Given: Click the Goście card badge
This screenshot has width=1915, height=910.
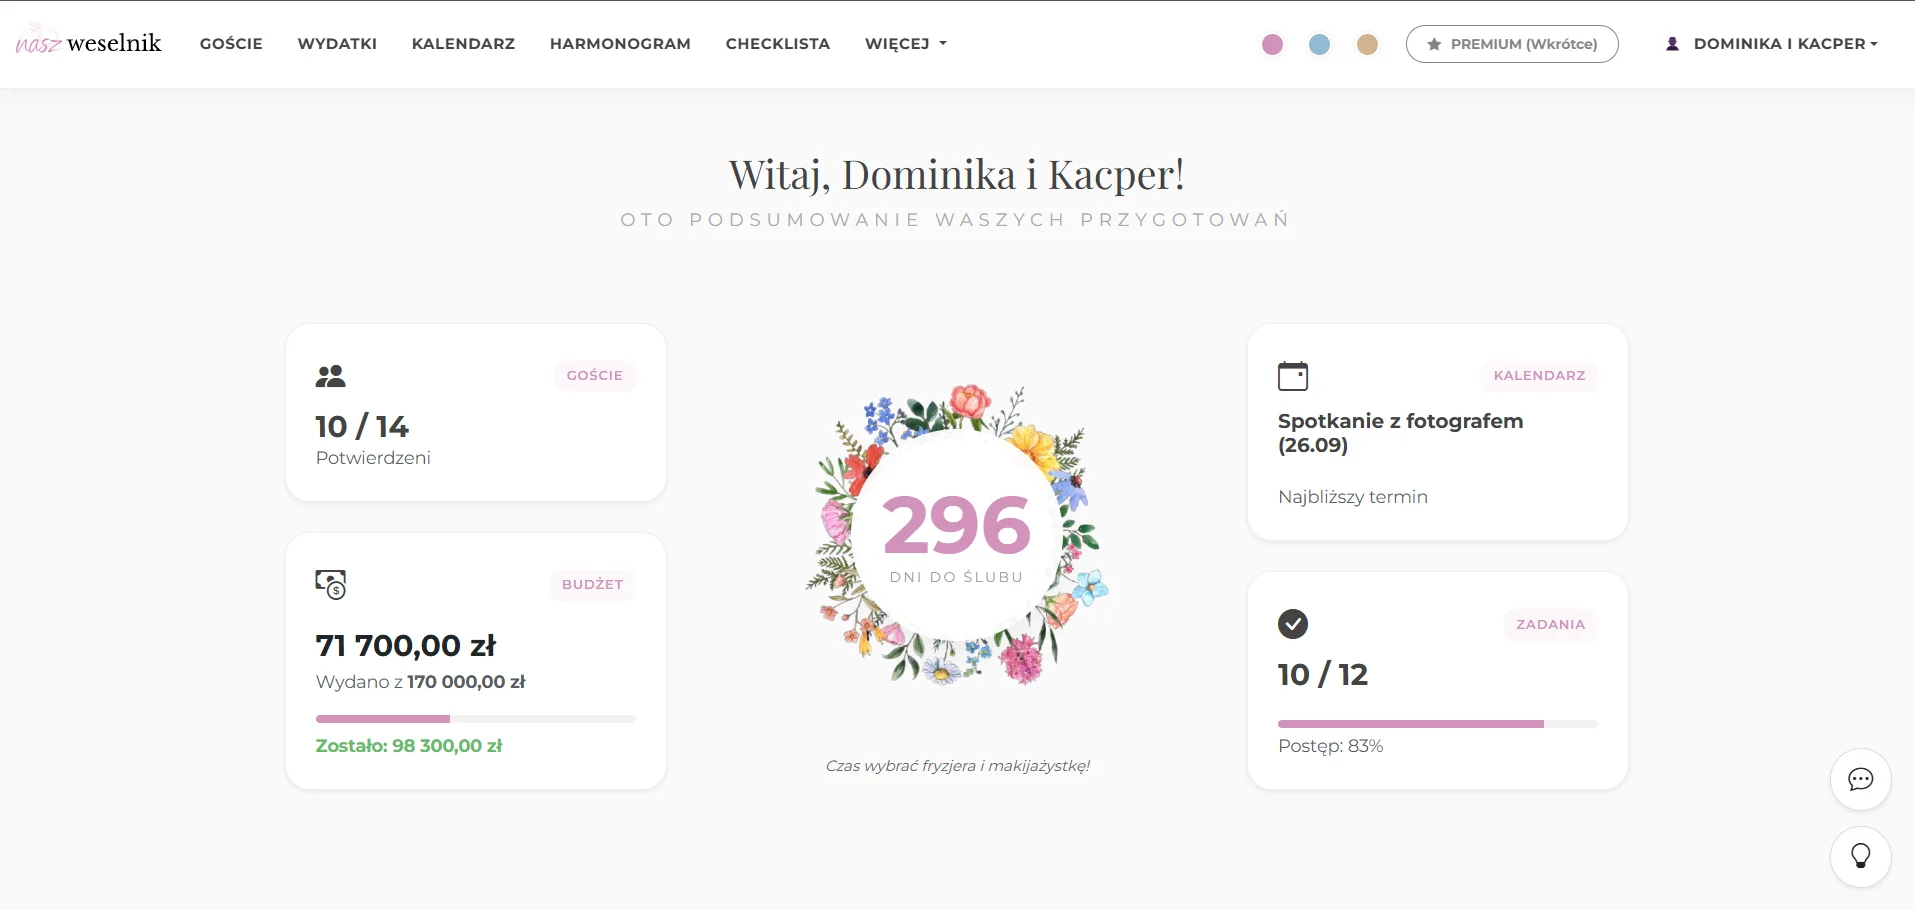Looking at the screenshot, I should pyautogui.click(x=595, y=375).
